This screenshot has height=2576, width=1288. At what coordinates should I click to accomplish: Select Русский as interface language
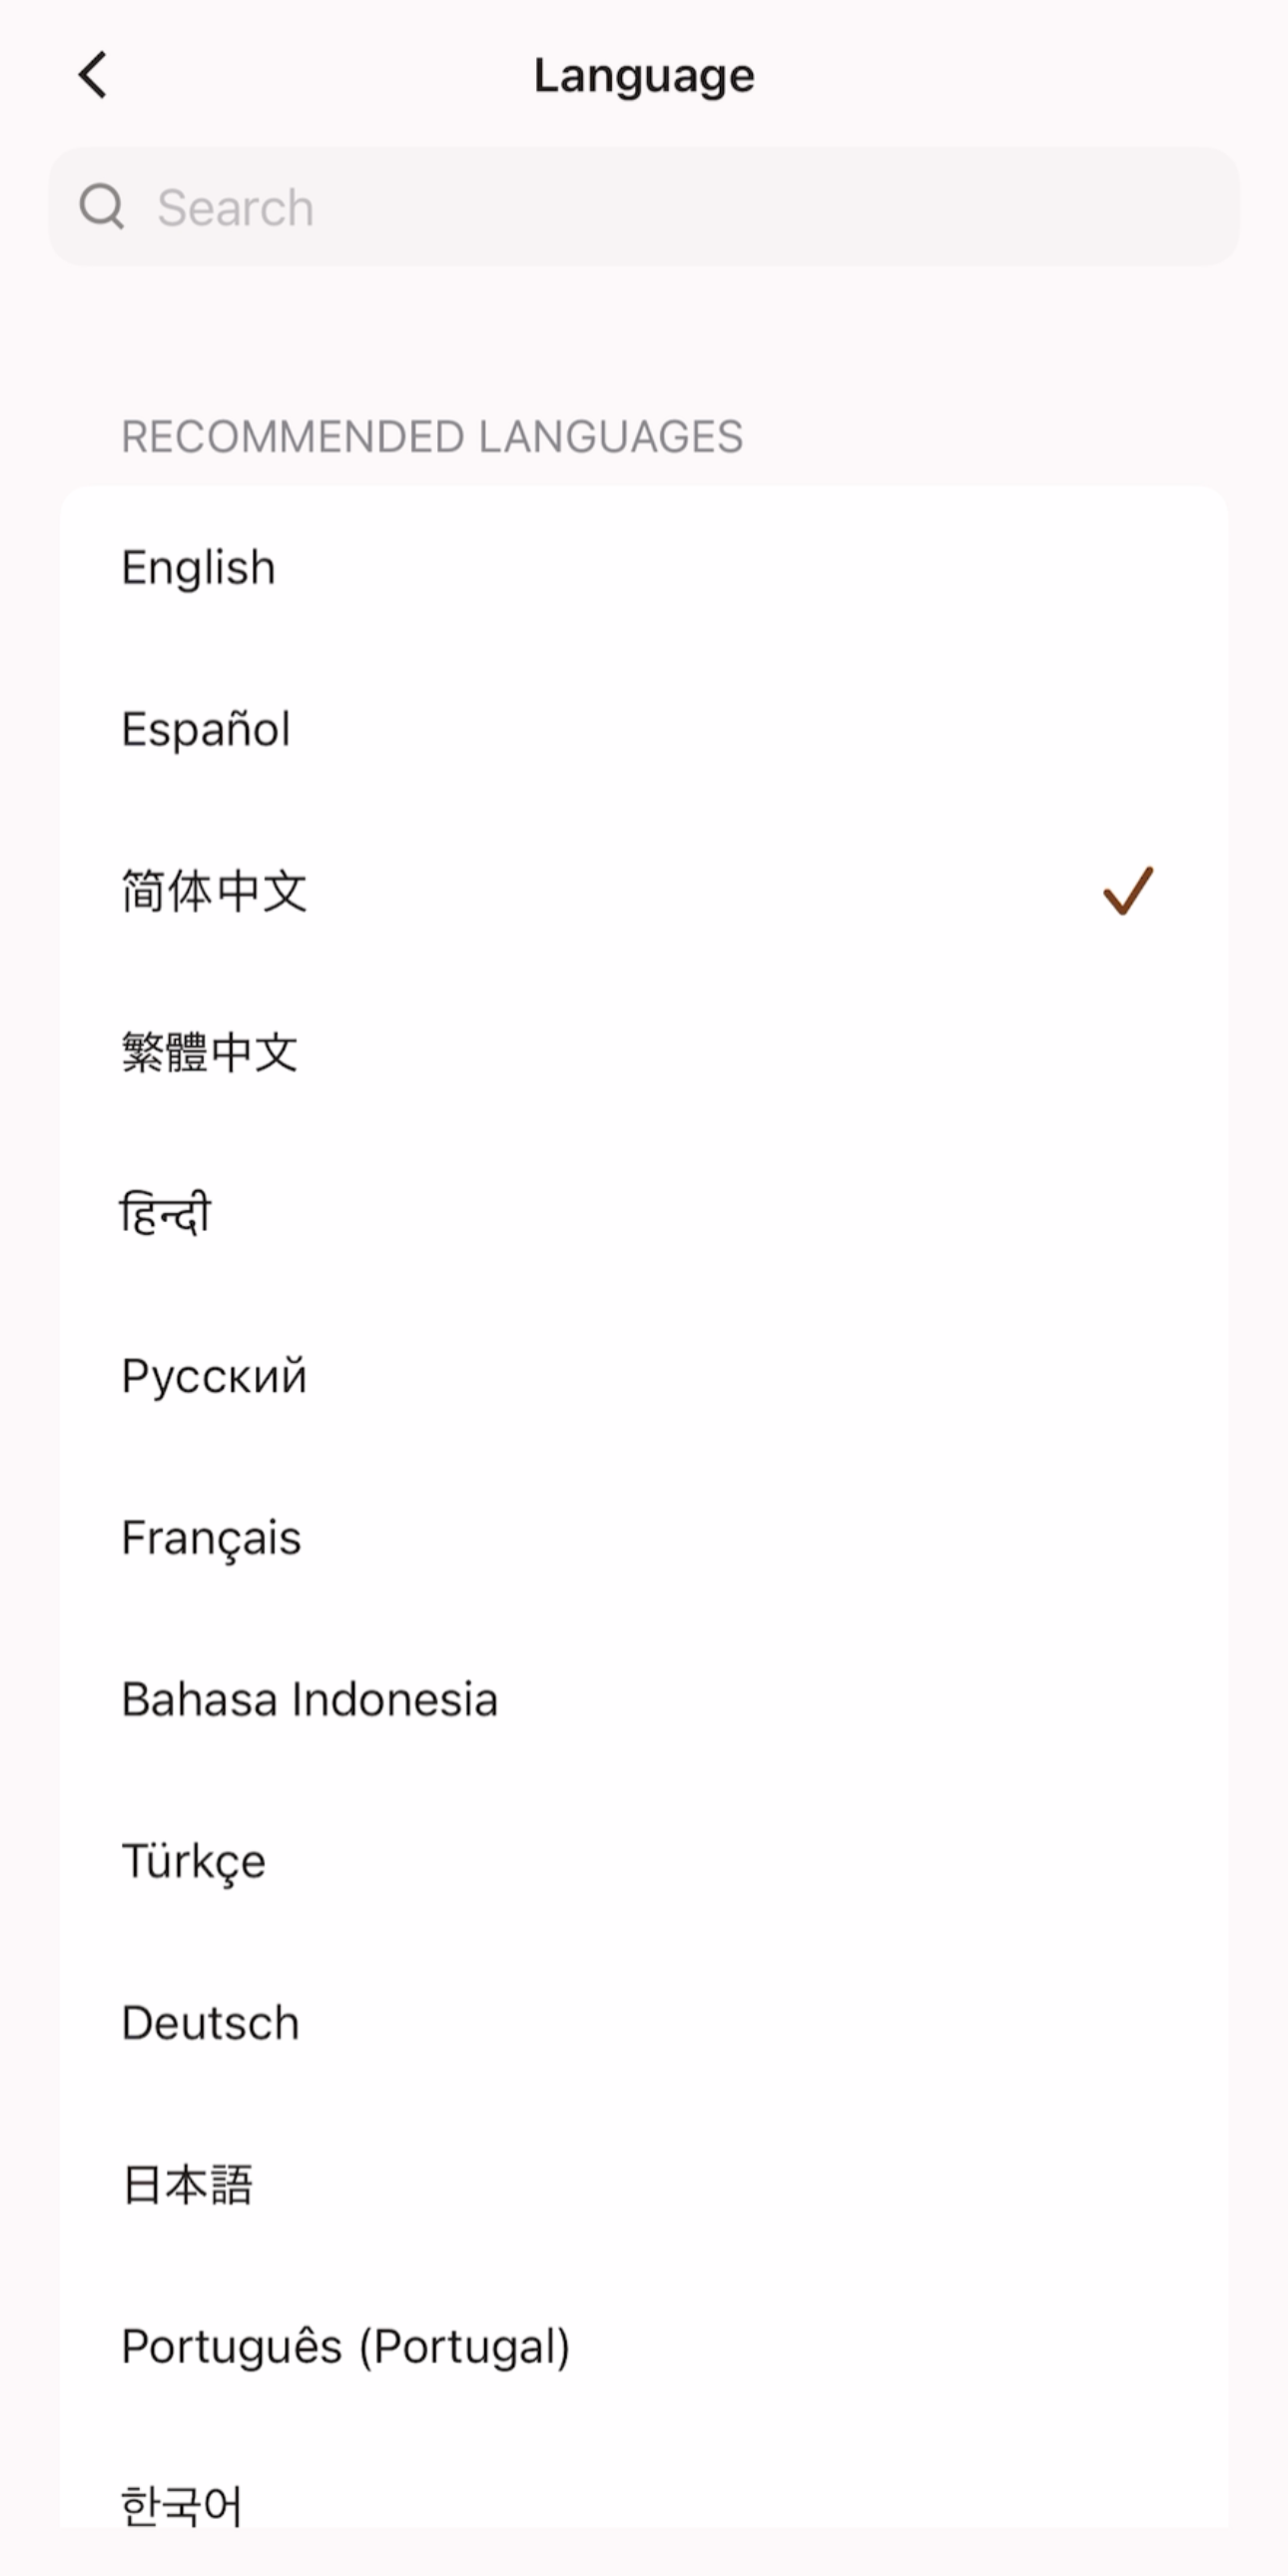click(213, 1375)
